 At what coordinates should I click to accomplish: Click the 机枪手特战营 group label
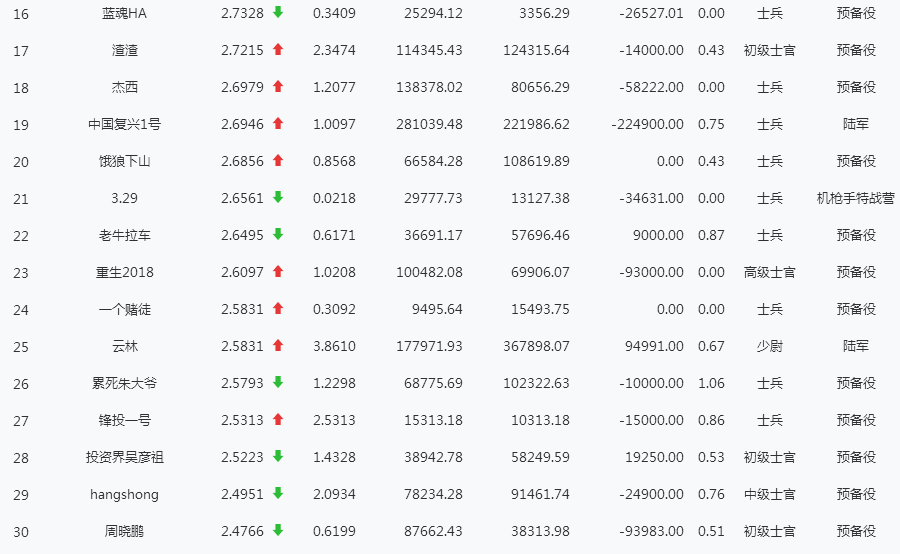(x=855, y=198)
